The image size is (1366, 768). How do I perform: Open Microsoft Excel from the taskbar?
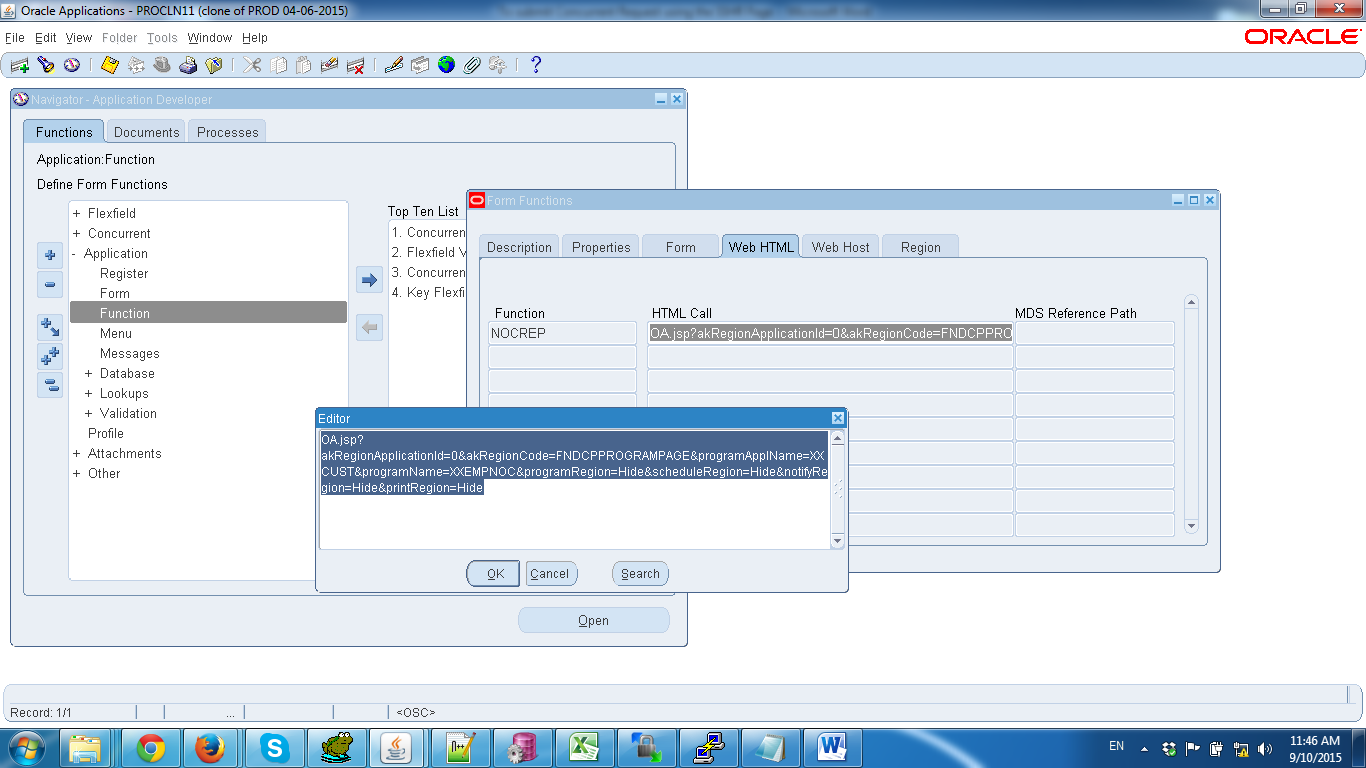click(585, 747)
